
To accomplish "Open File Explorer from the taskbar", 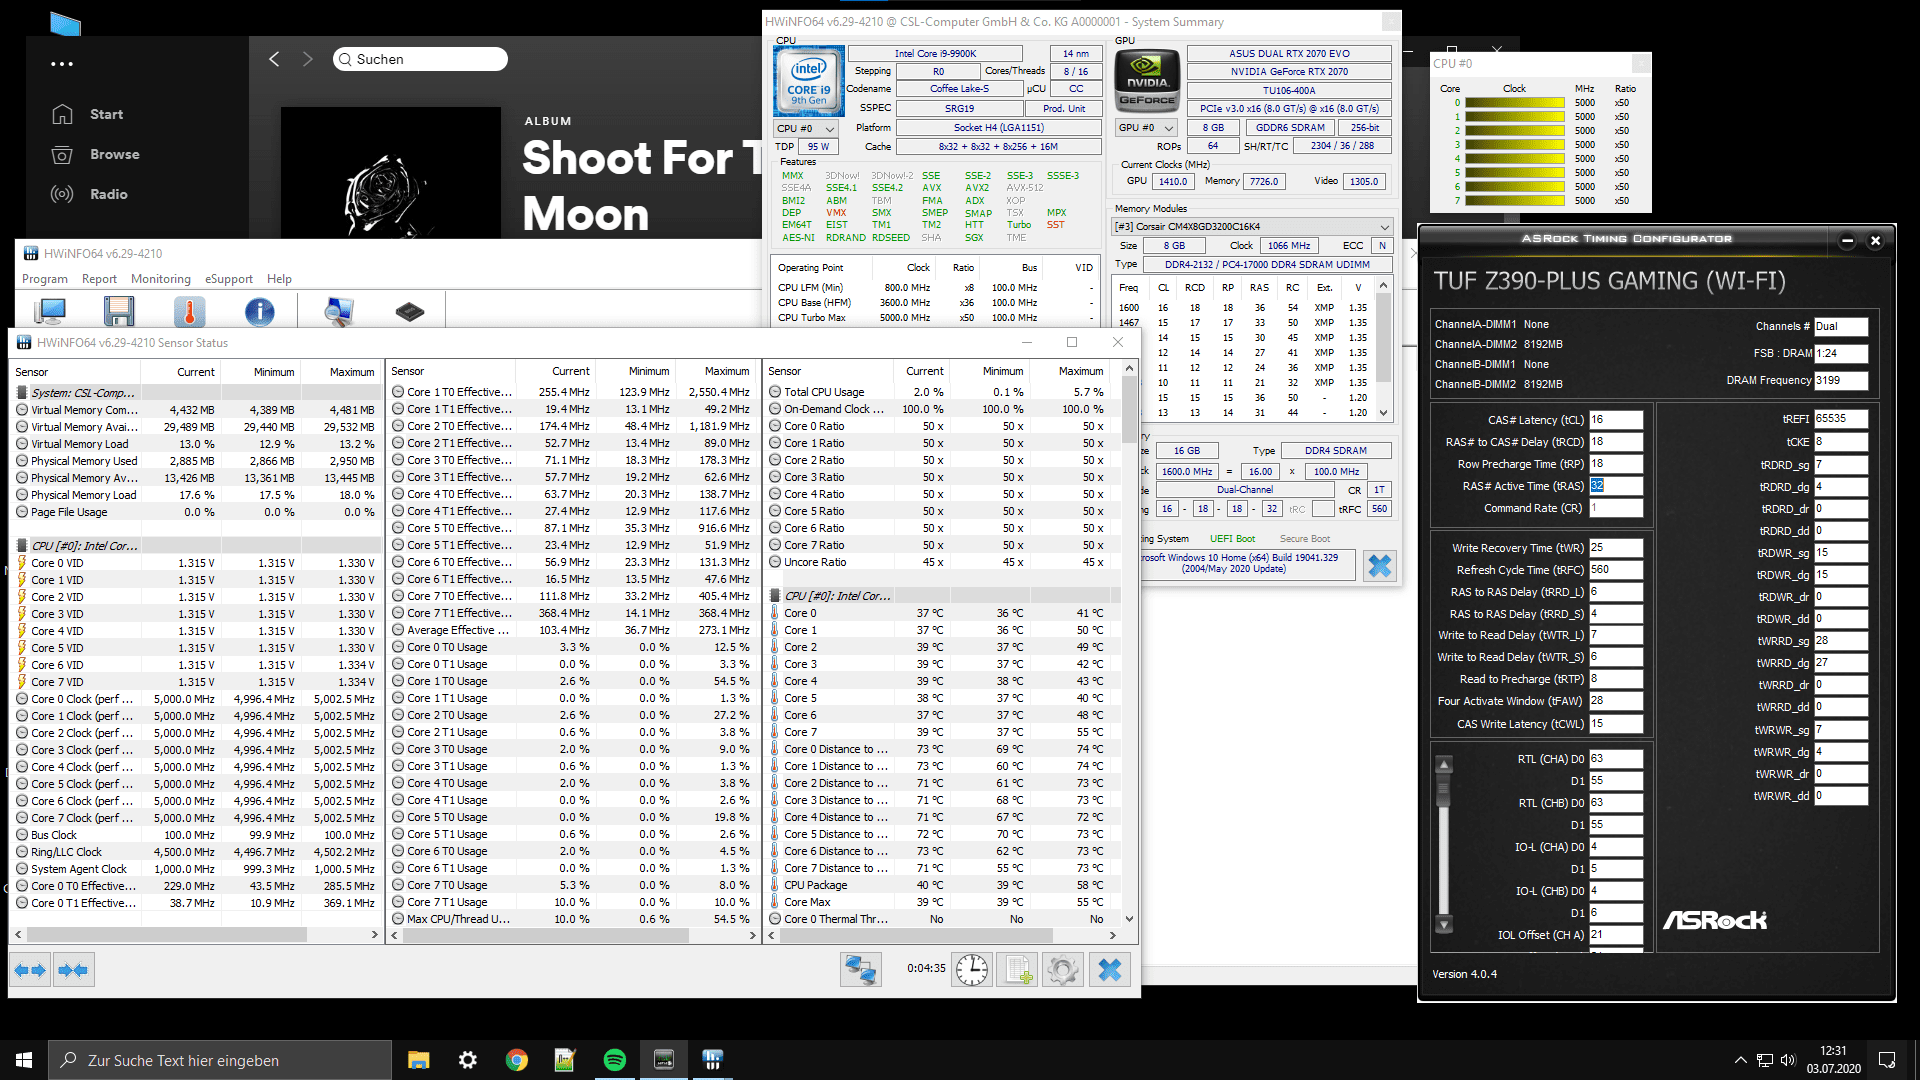I will [419, 1060].
